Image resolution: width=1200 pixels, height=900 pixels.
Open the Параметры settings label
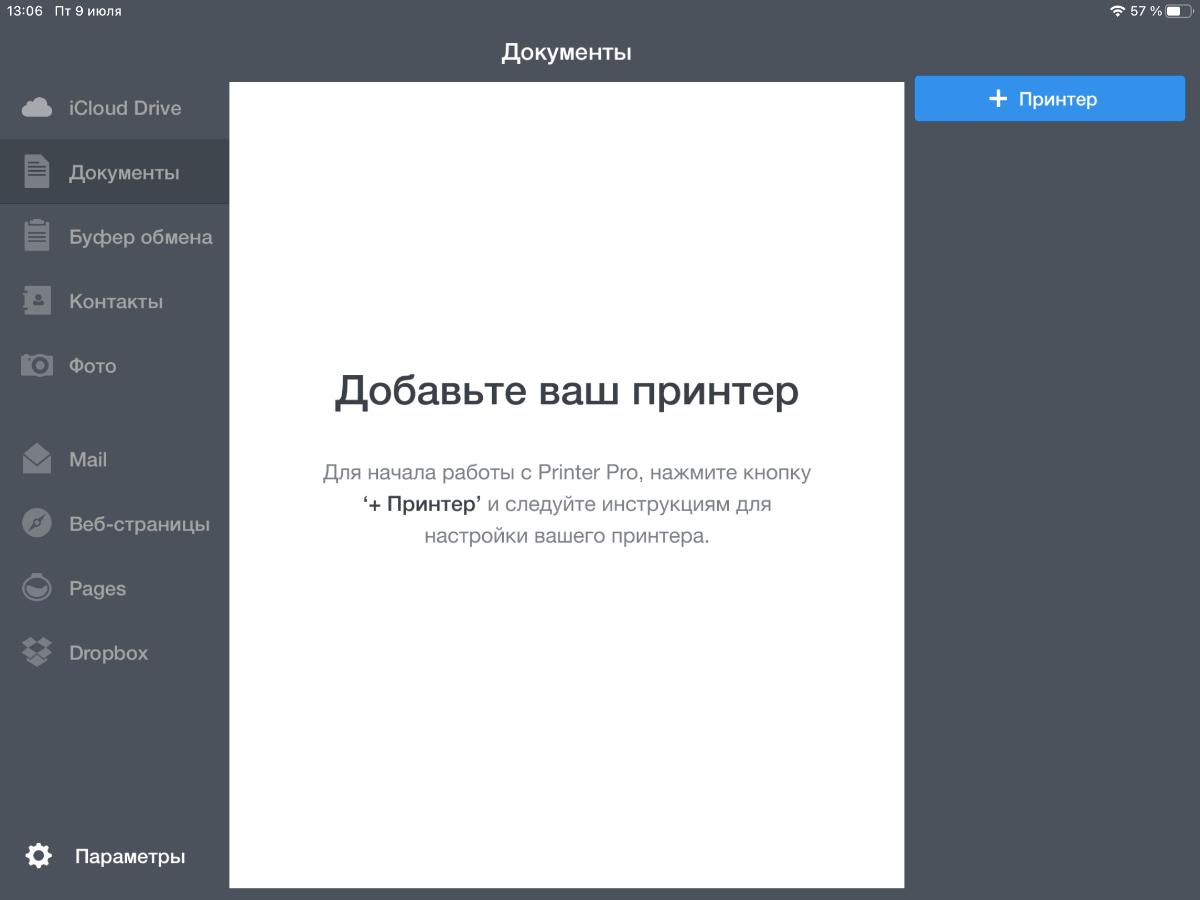click(130, 857)
